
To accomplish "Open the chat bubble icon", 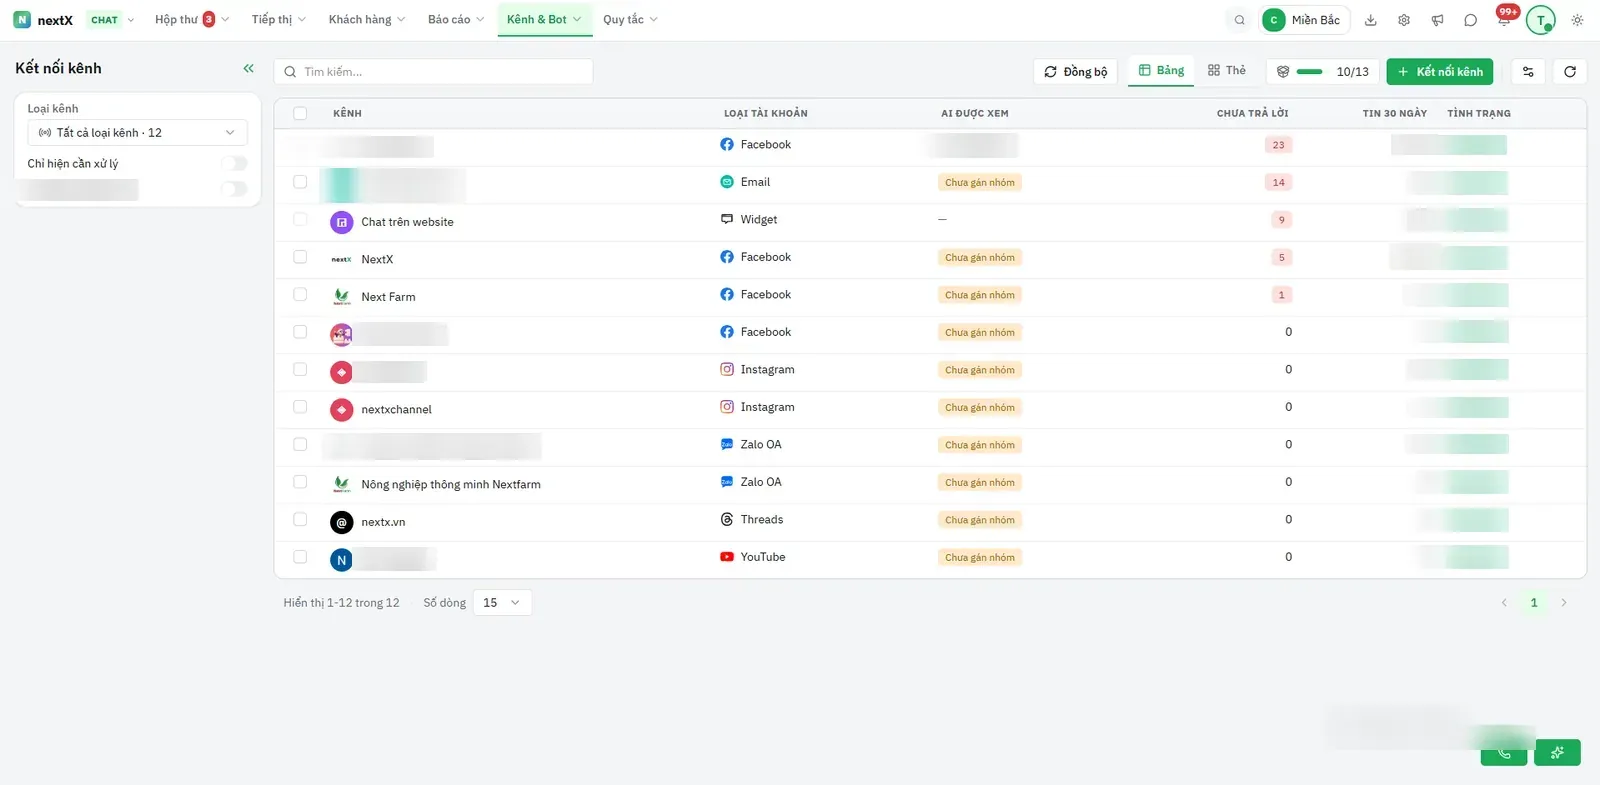I will [x=1470, y=20].
